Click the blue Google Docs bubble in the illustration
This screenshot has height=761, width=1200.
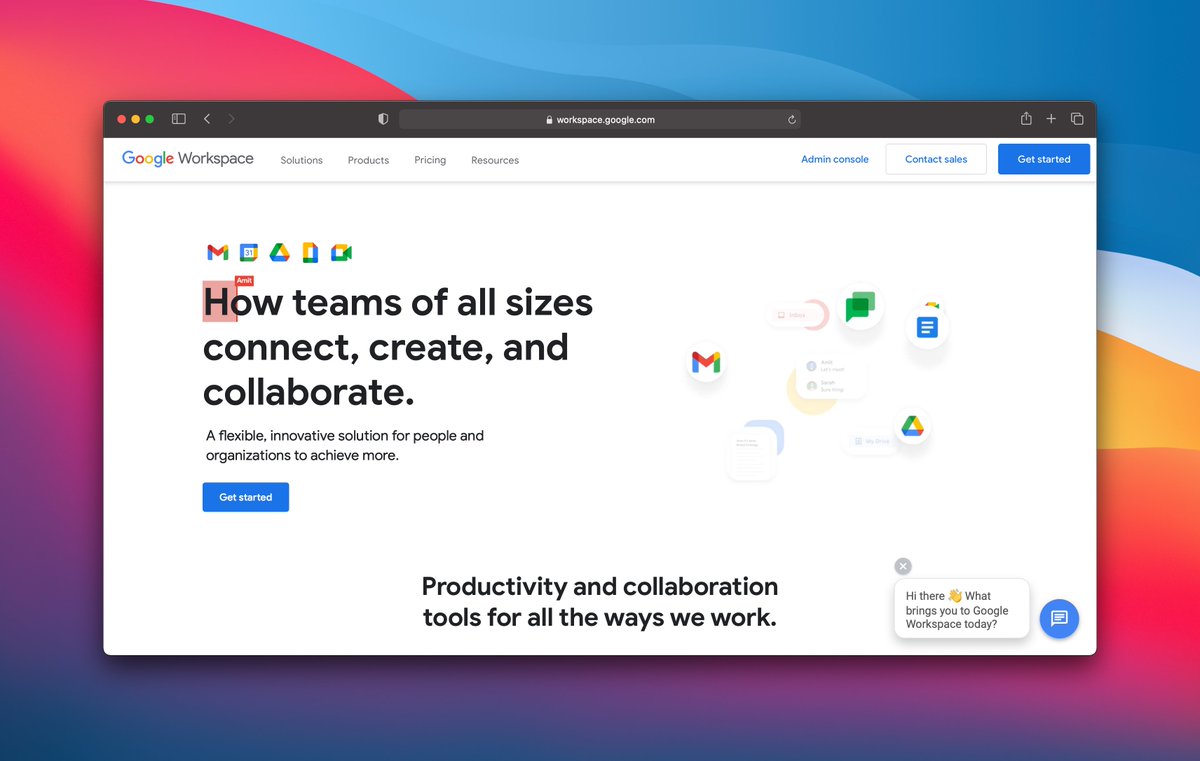tap(927, 327)
